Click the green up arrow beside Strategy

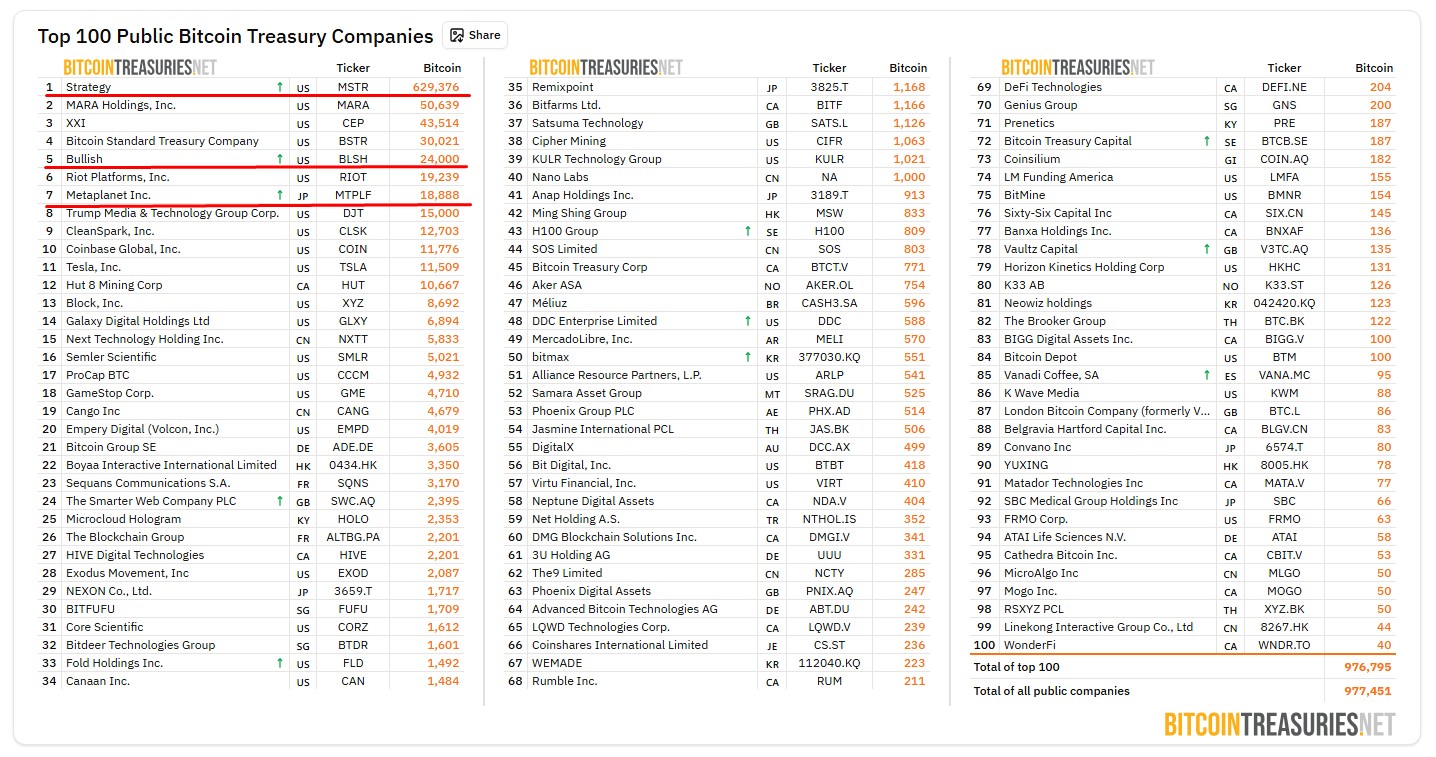coord(280,87)
